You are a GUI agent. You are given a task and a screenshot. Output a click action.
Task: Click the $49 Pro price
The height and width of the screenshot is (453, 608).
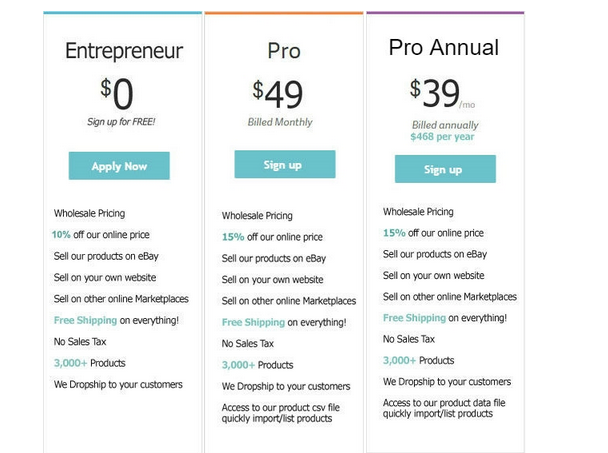[278, 94]
